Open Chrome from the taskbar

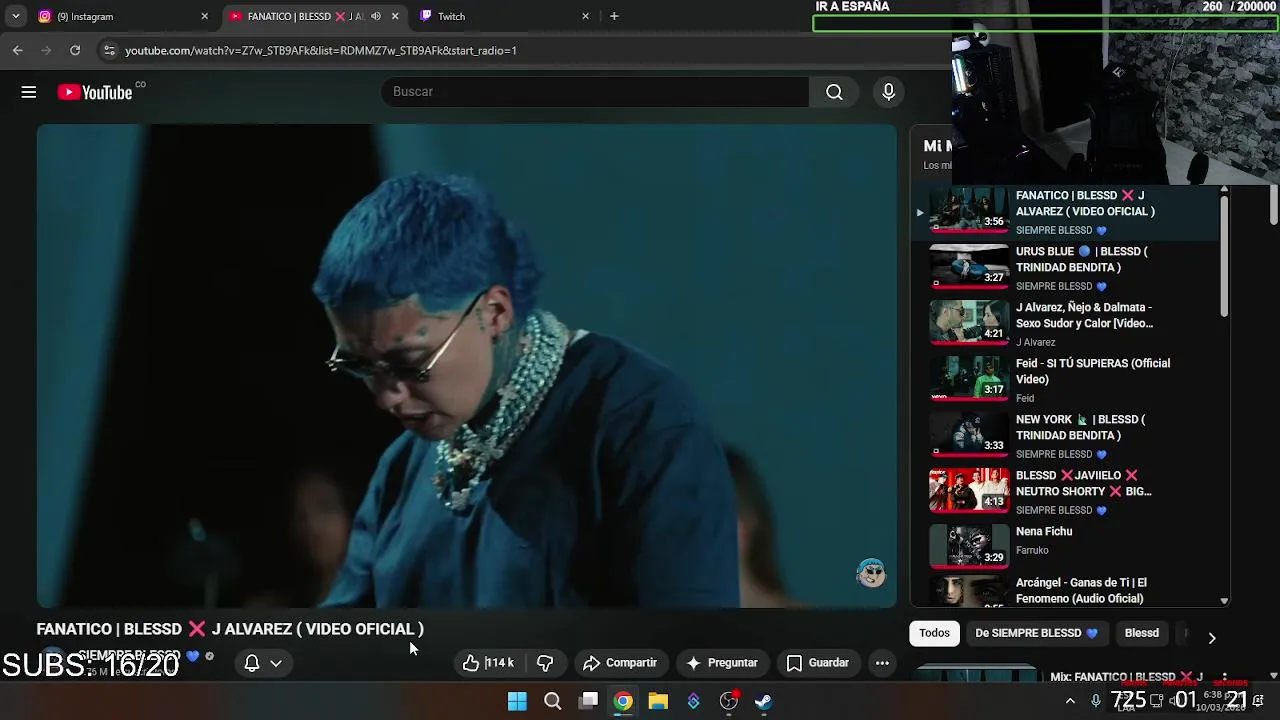point(623,701)
